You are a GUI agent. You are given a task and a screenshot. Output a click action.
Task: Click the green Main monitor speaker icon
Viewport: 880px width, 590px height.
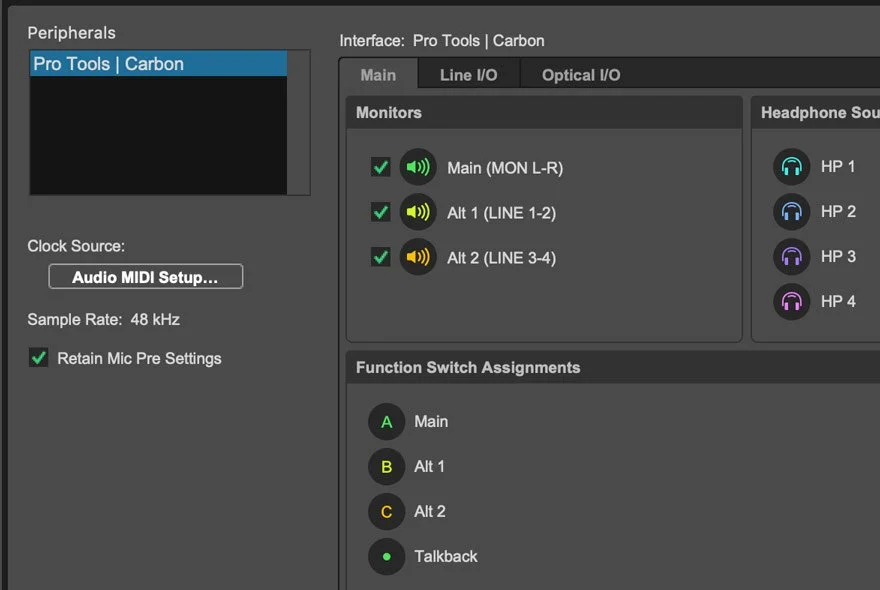[x=418, y=167]
